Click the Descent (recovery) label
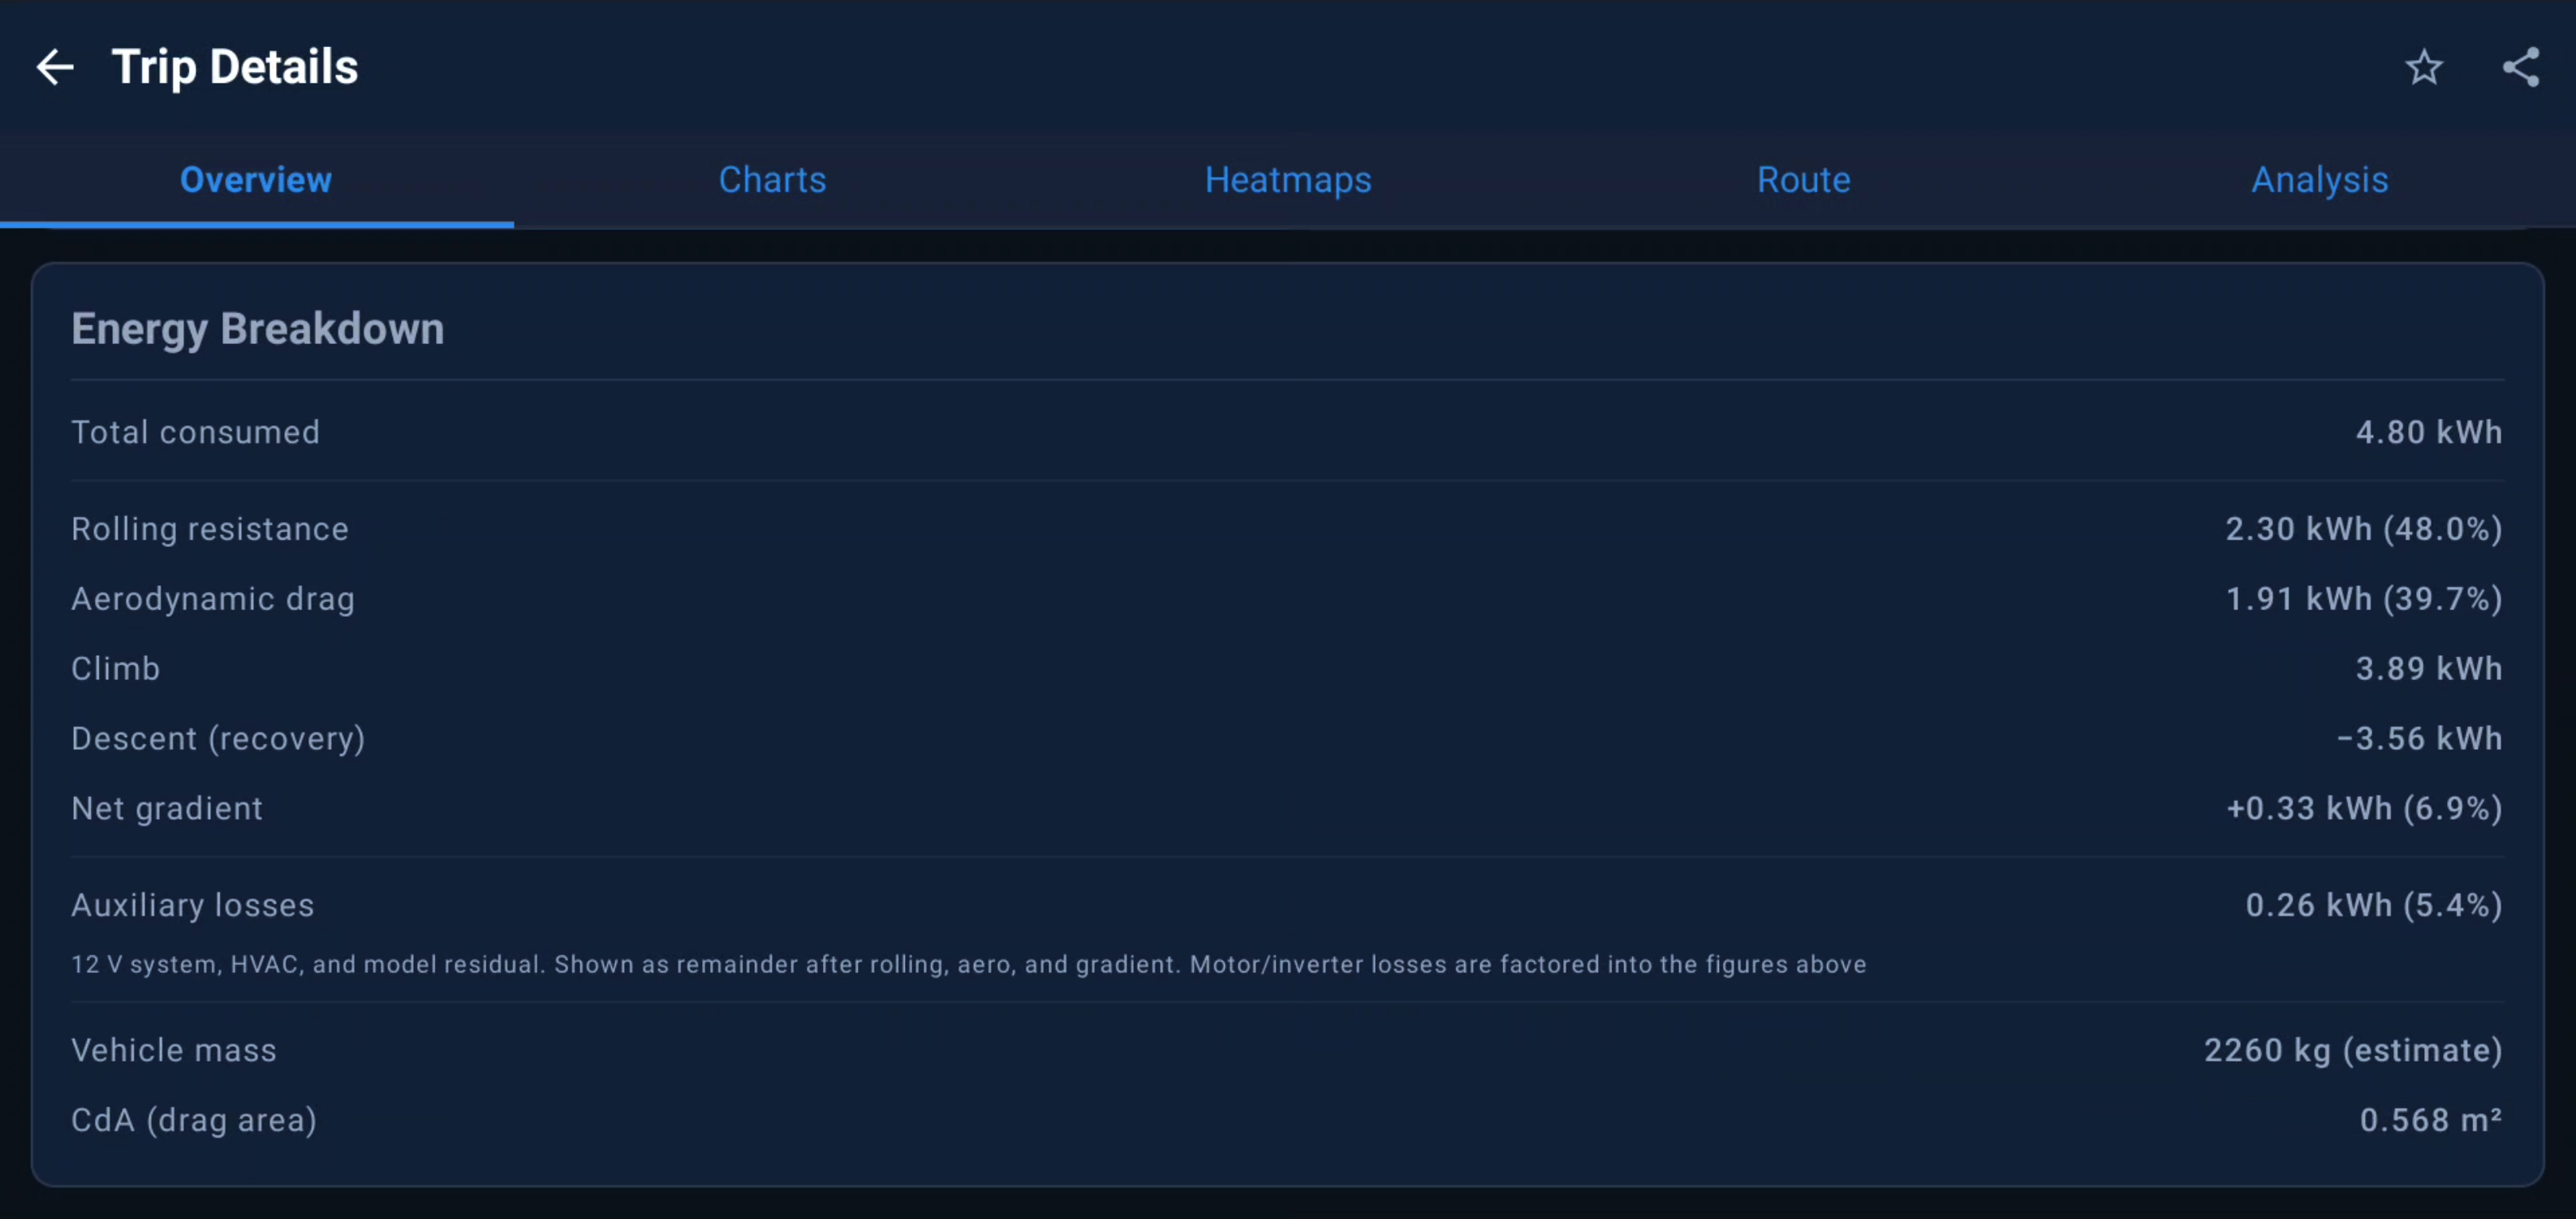 tap(218, 739)
